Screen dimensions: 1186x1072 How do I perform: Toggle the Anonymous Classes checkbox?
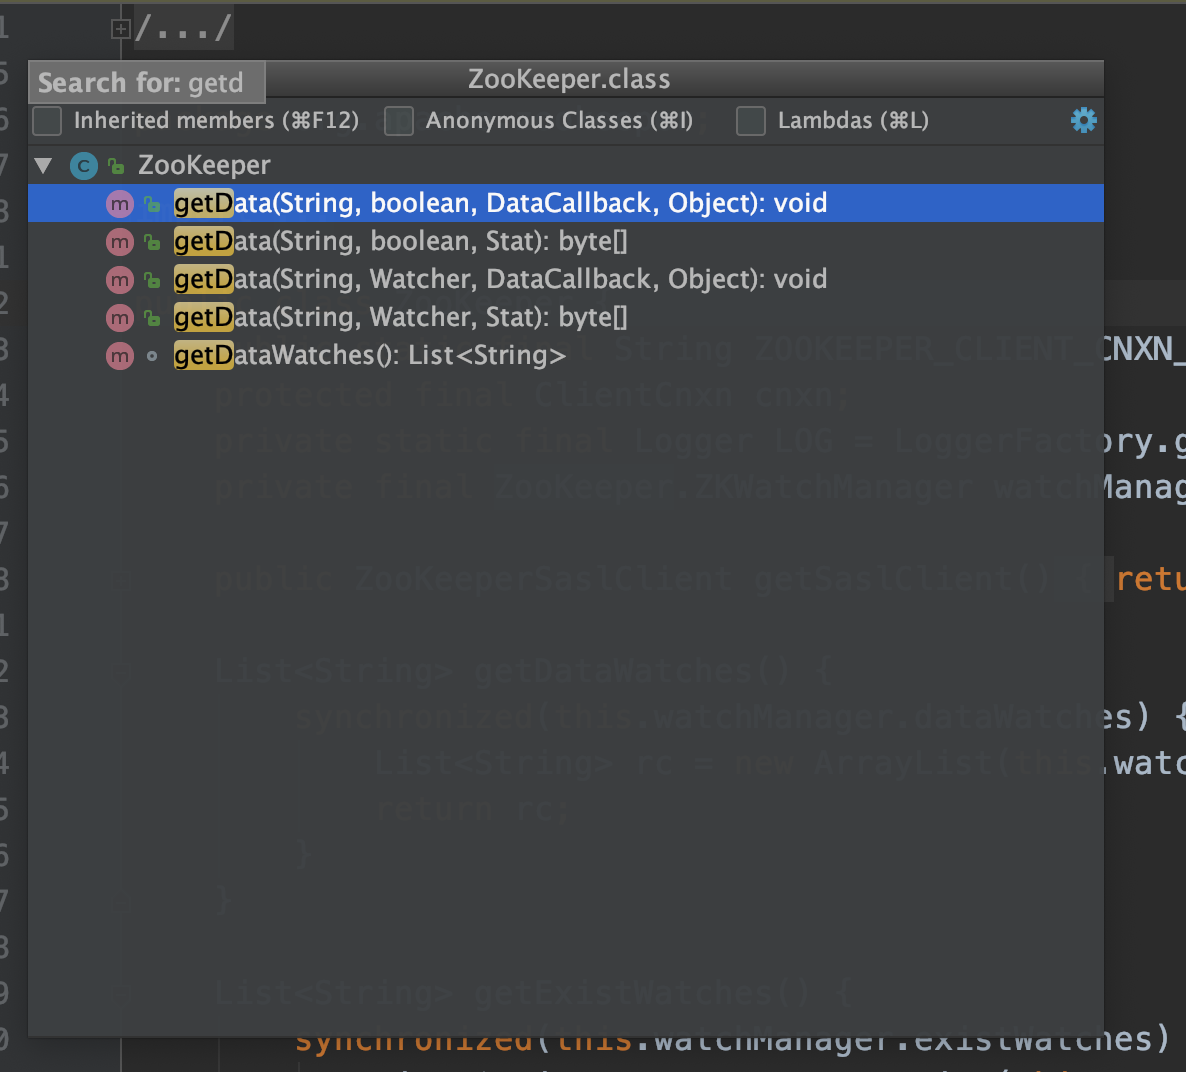pos(399,121)
